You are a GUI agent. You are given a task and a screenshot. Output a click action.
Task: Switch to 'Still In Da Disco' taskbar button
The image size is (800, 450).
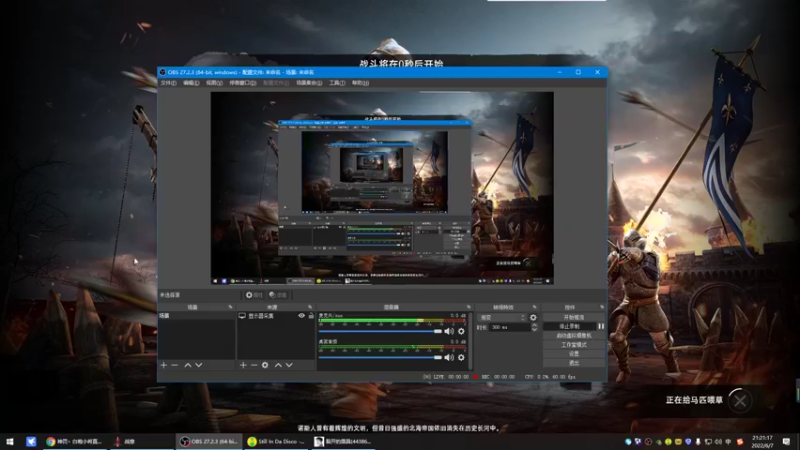point(276,442)
